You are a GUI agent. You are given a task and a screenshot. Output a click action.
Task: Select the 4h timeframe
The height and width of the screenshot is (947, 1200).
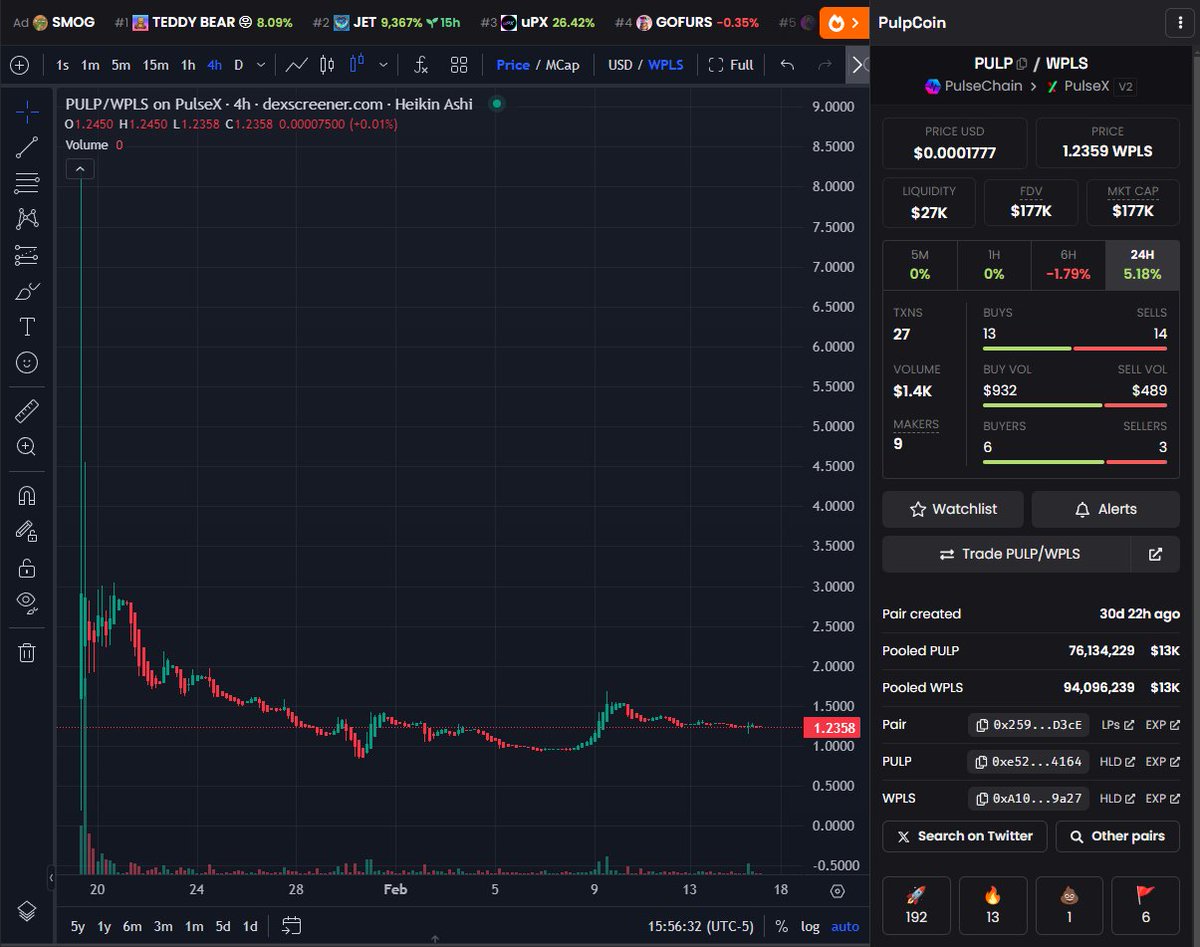coord(214,65)
